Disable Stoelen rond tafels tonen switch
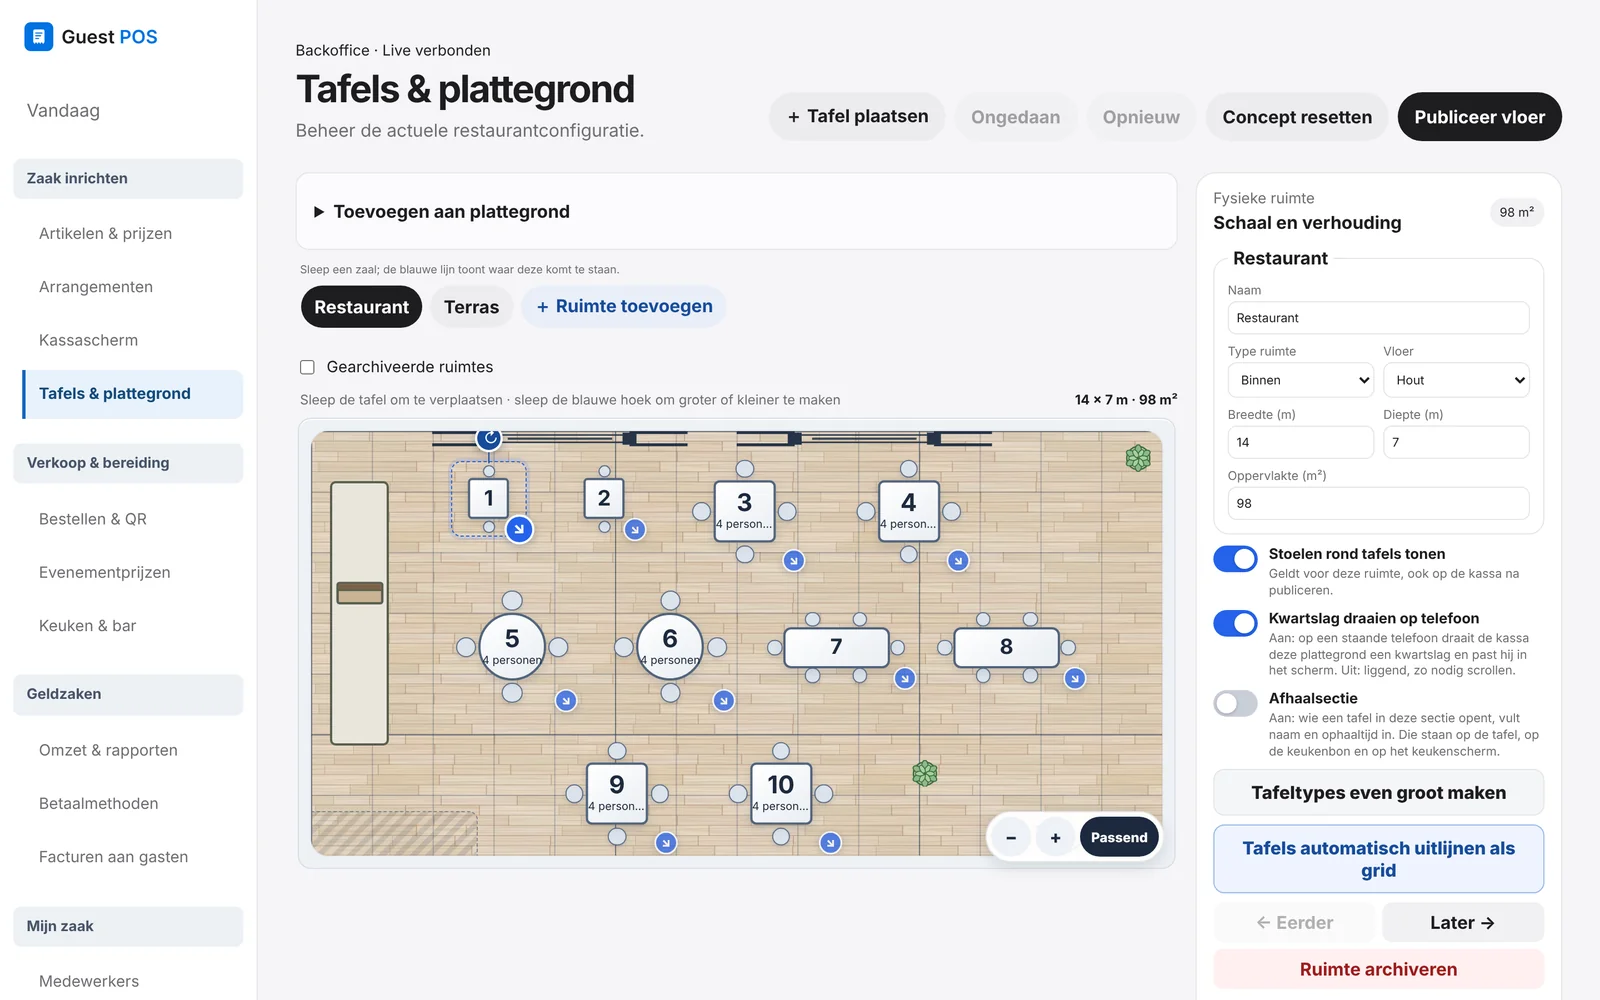Image resolution: width=1600 pixels, height=1000 pixels. tap(1235, 559)
